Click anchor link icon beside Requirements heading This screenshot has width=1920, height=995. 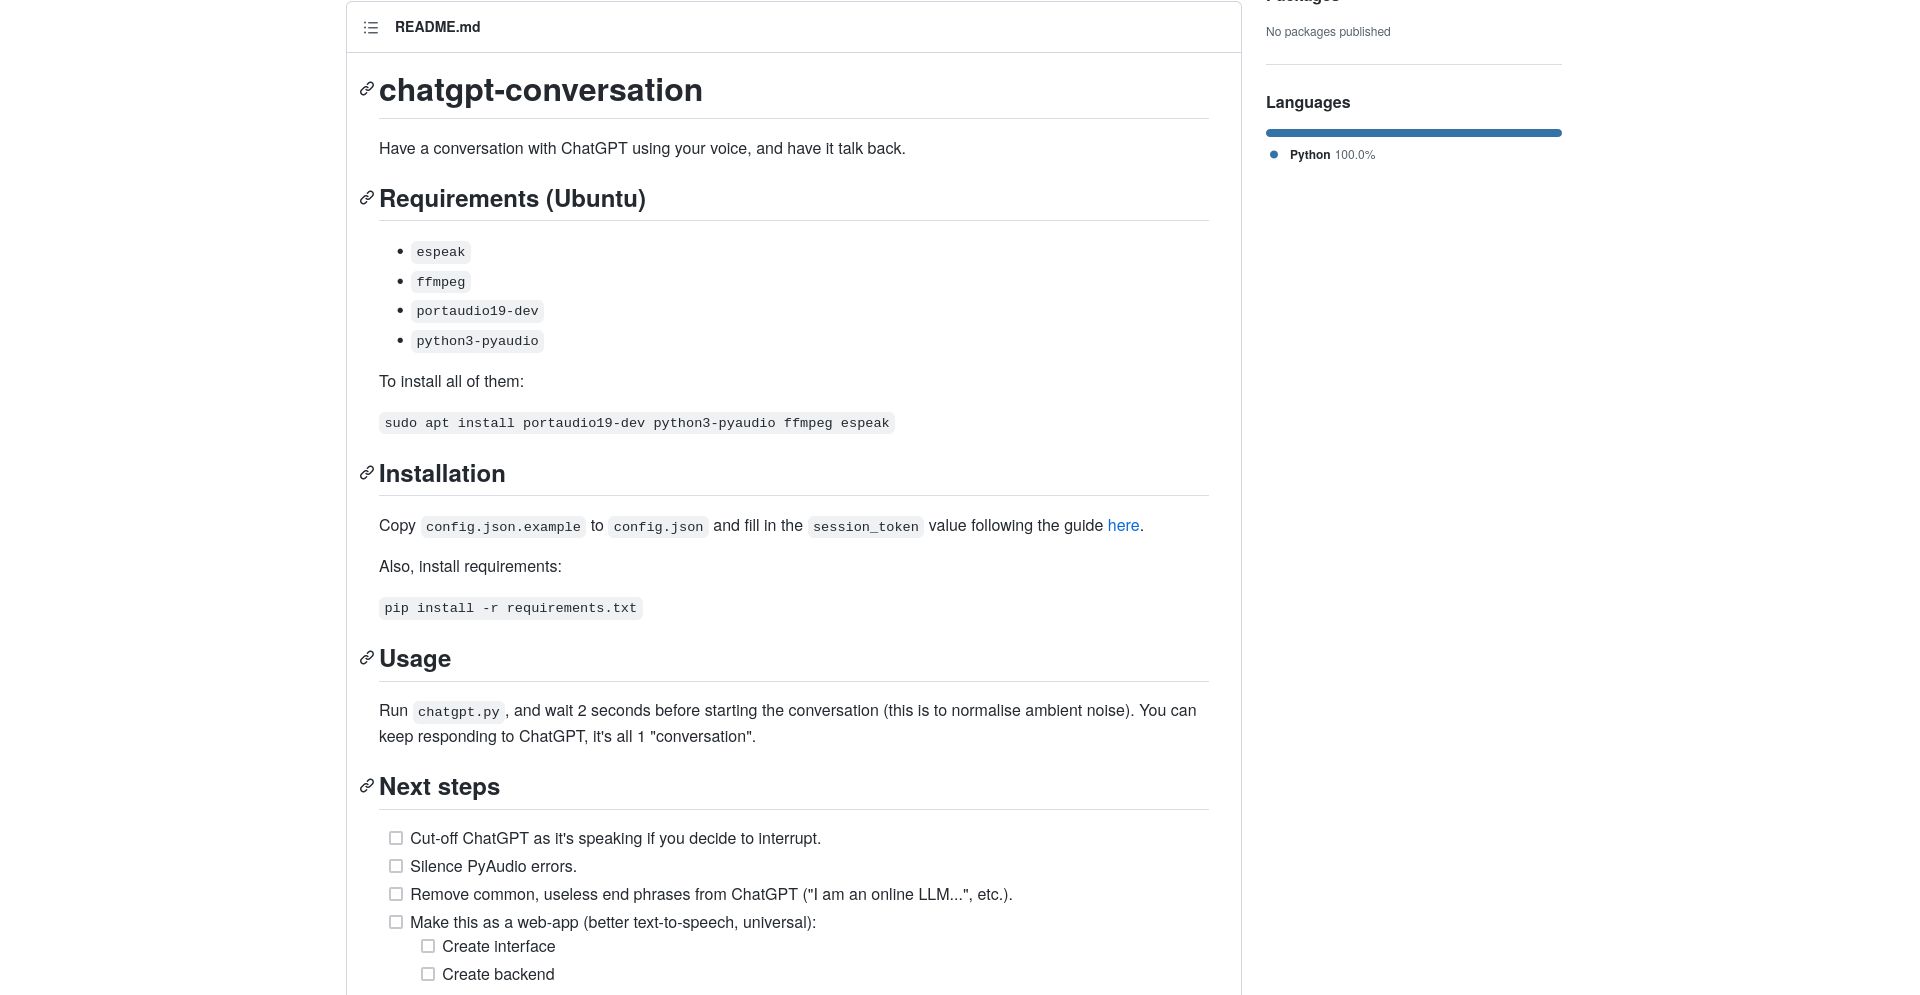(367, 199)
